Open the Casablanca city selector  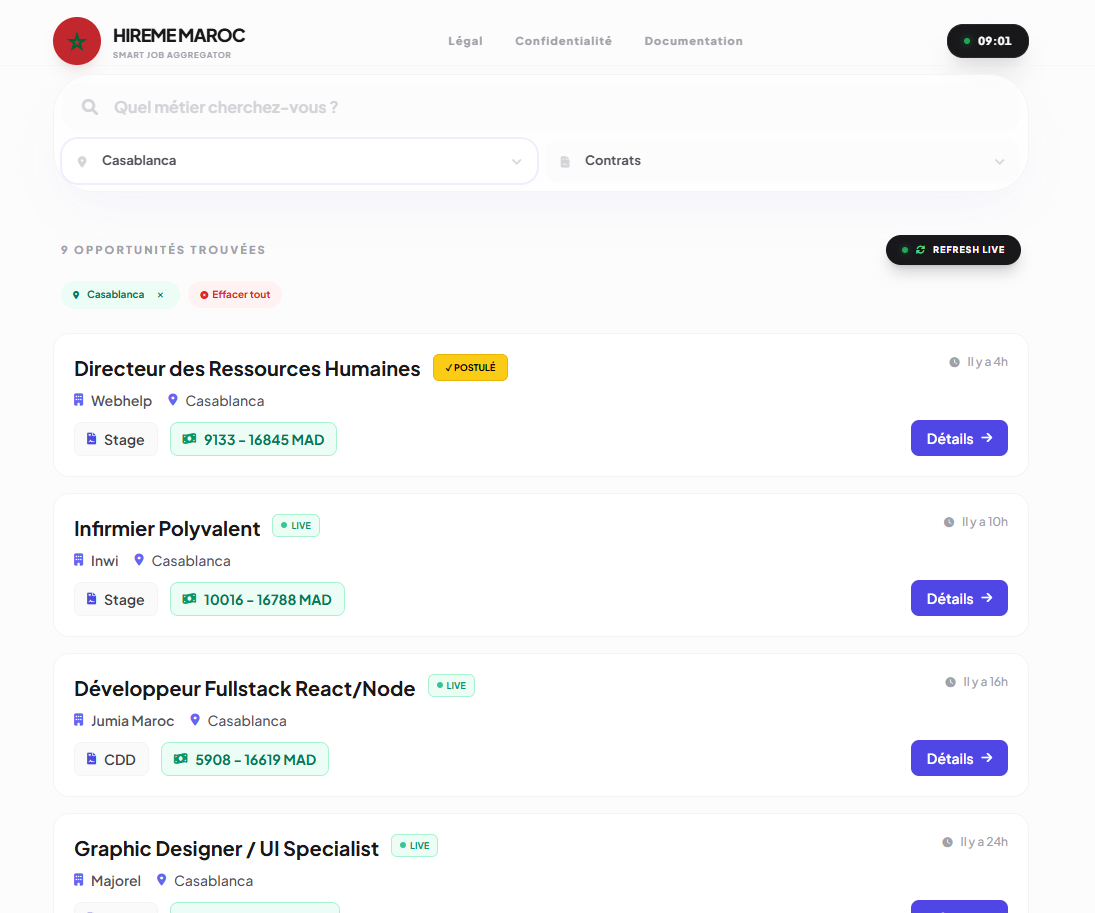[299, 160]
